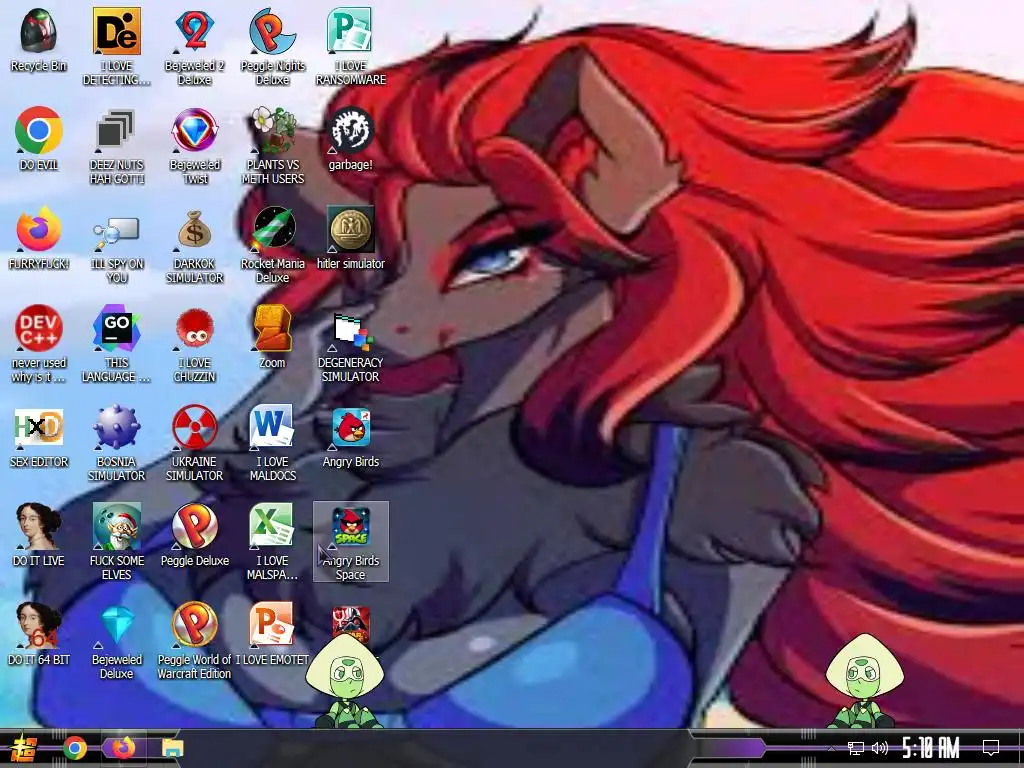Select the Firefox desktop shortcut icon
This screenshot has height=768, width=1024.
click(x=39, y=229)
